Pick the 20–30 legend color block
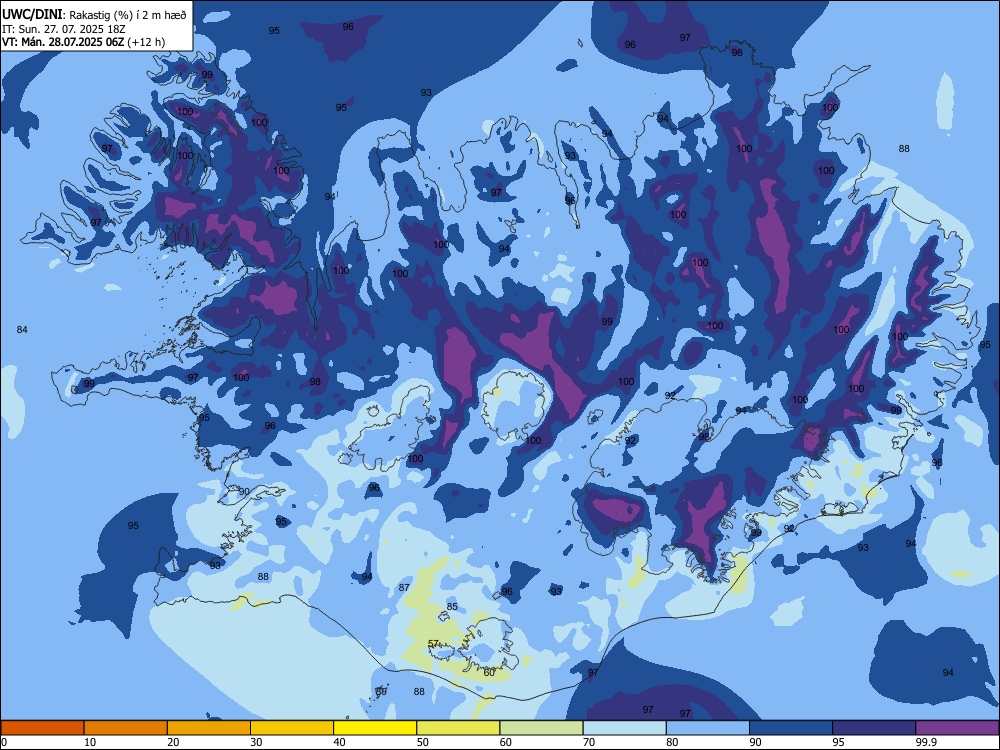Viewport: 1000px width, 750px height. (x=209, y=728)
